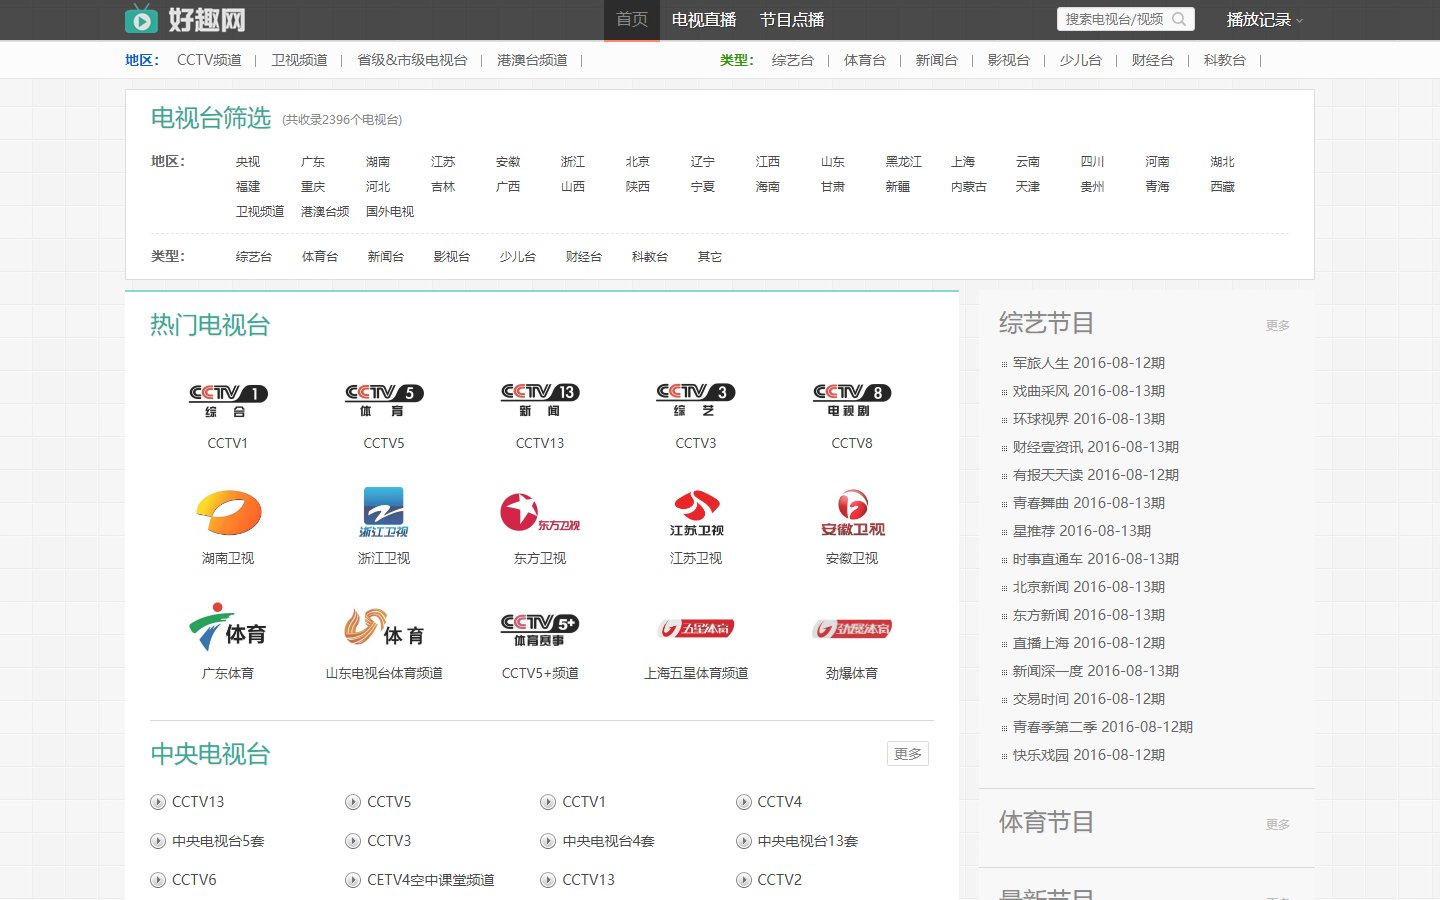Open the 节目点播 tab

coord(792,20)
